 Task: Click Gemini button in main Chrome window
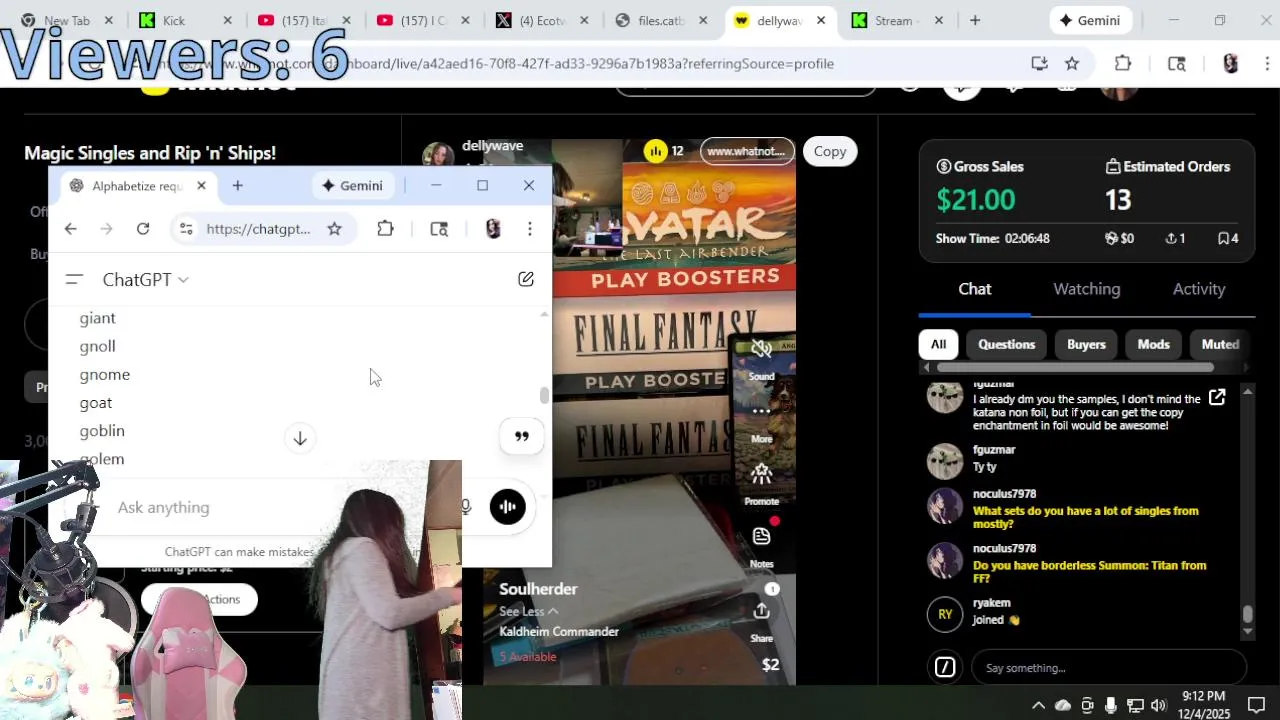(x=1090, y=20)
